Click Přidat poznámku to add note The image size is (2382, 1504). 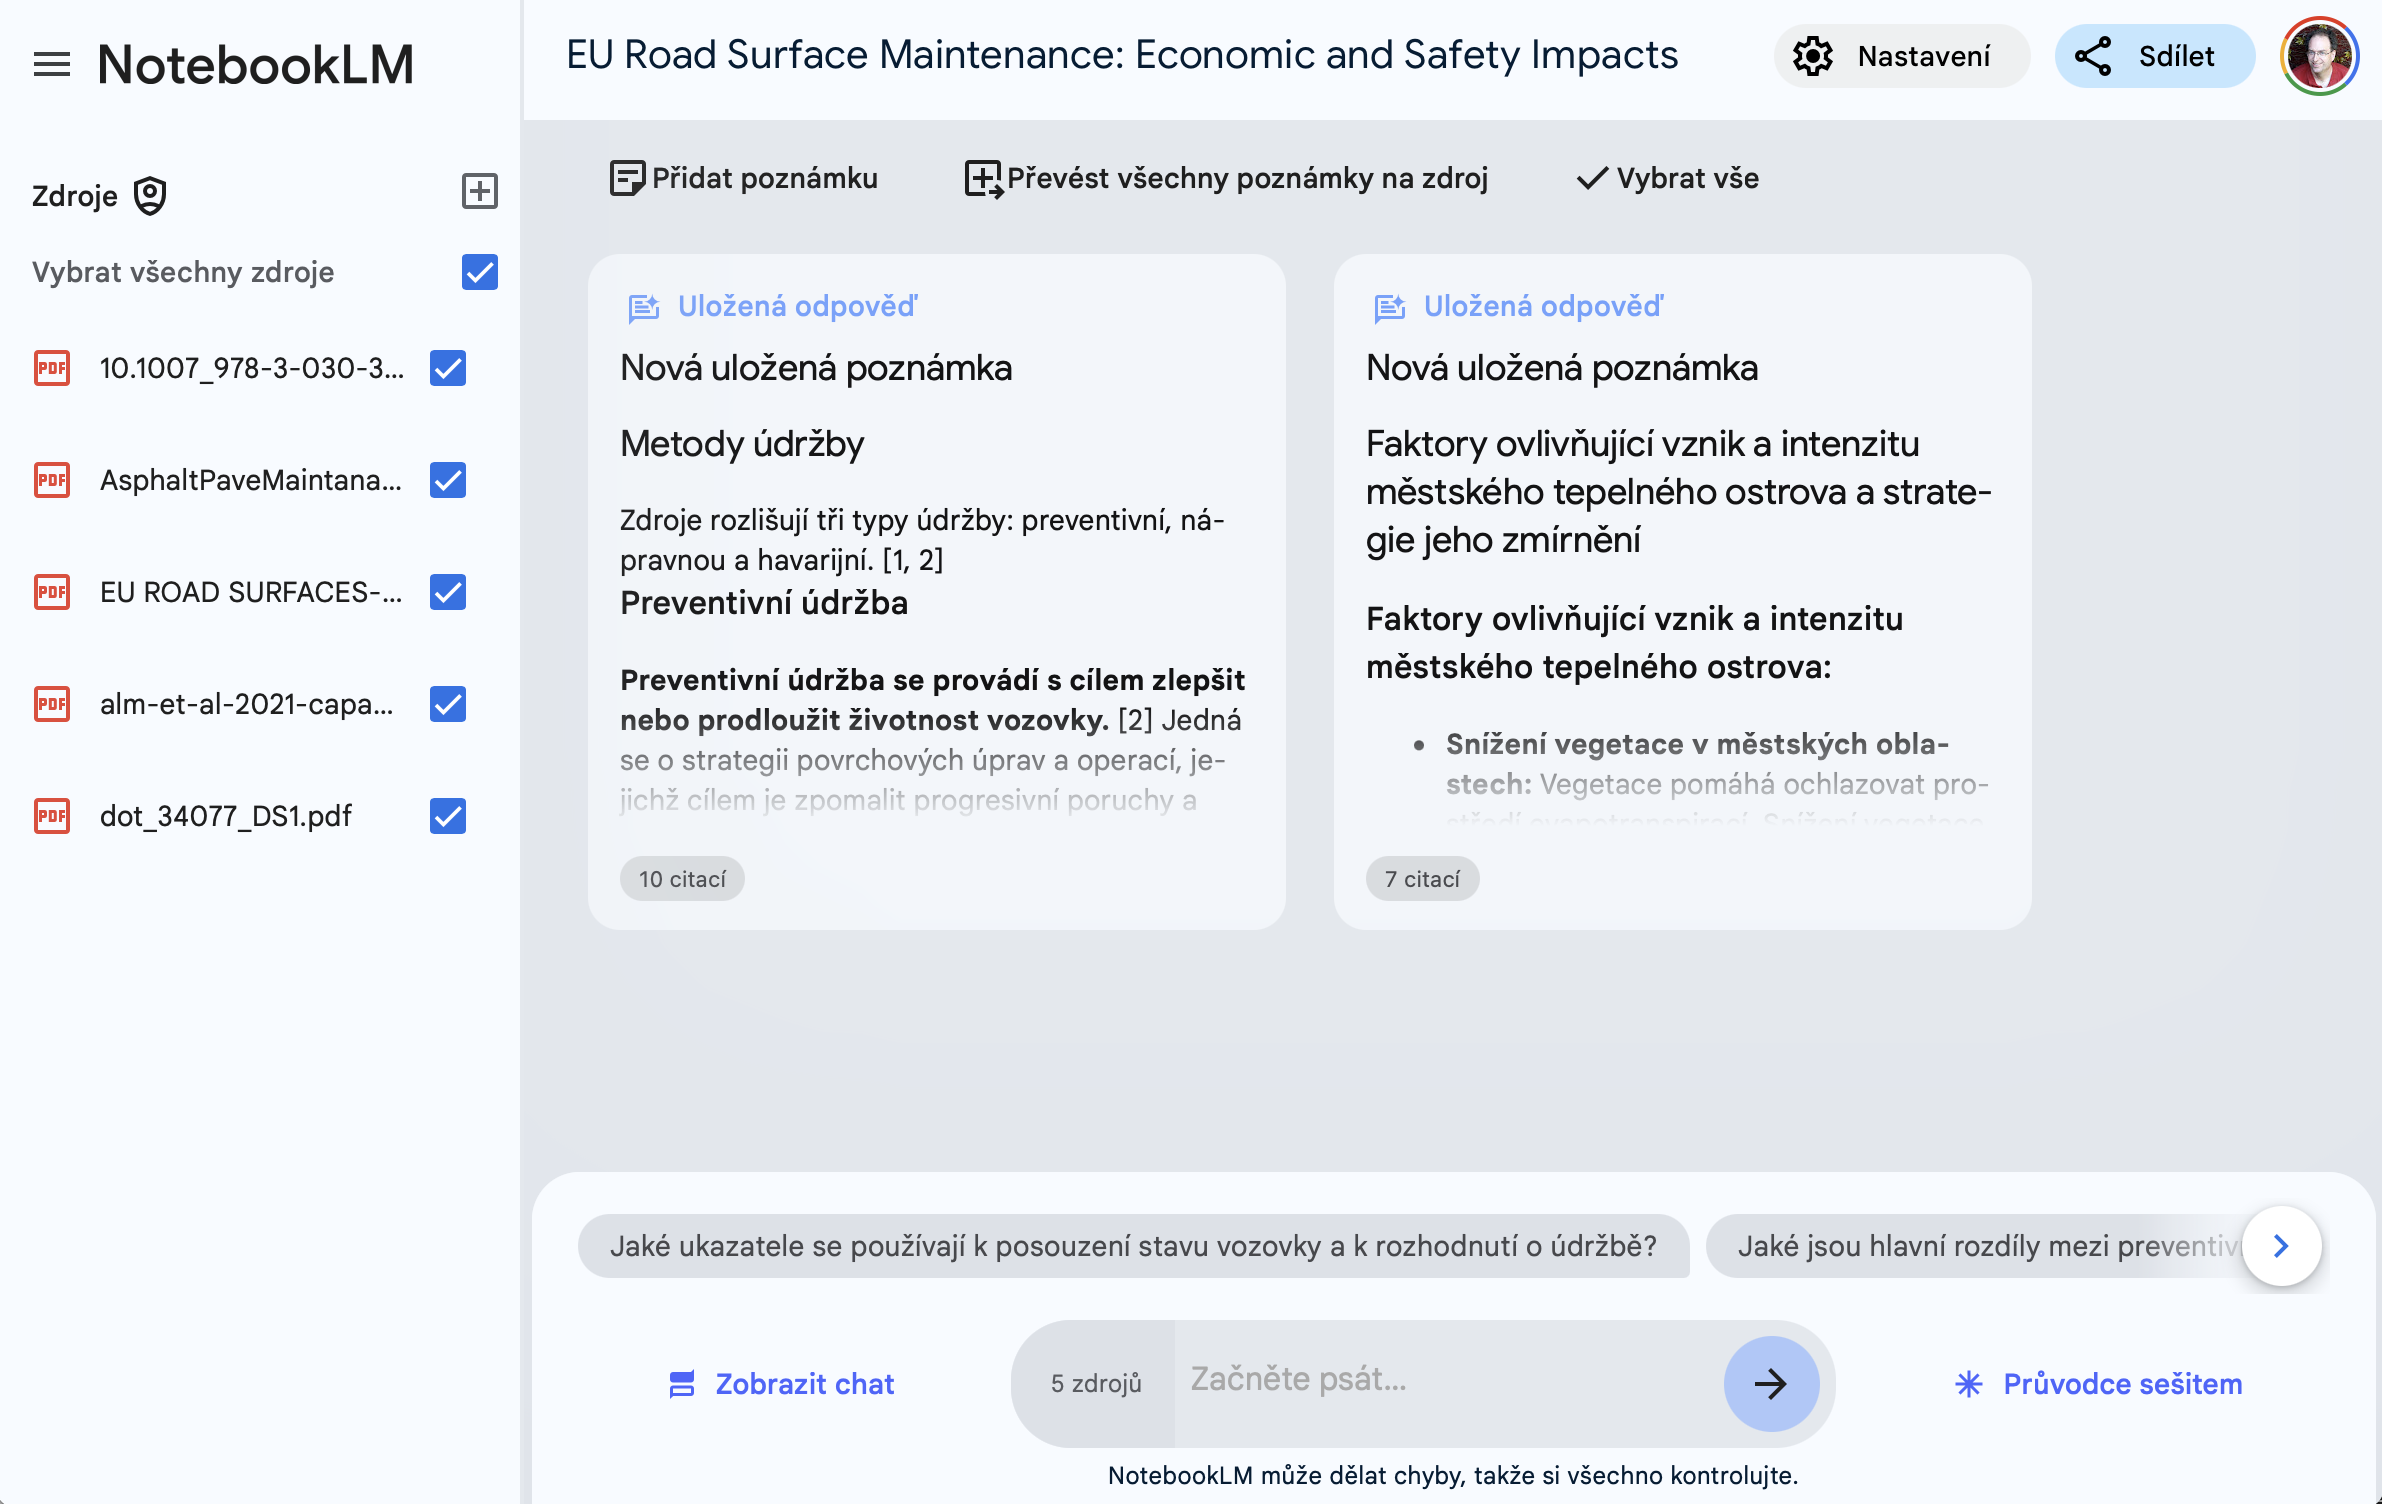click(x=744, y=178)
